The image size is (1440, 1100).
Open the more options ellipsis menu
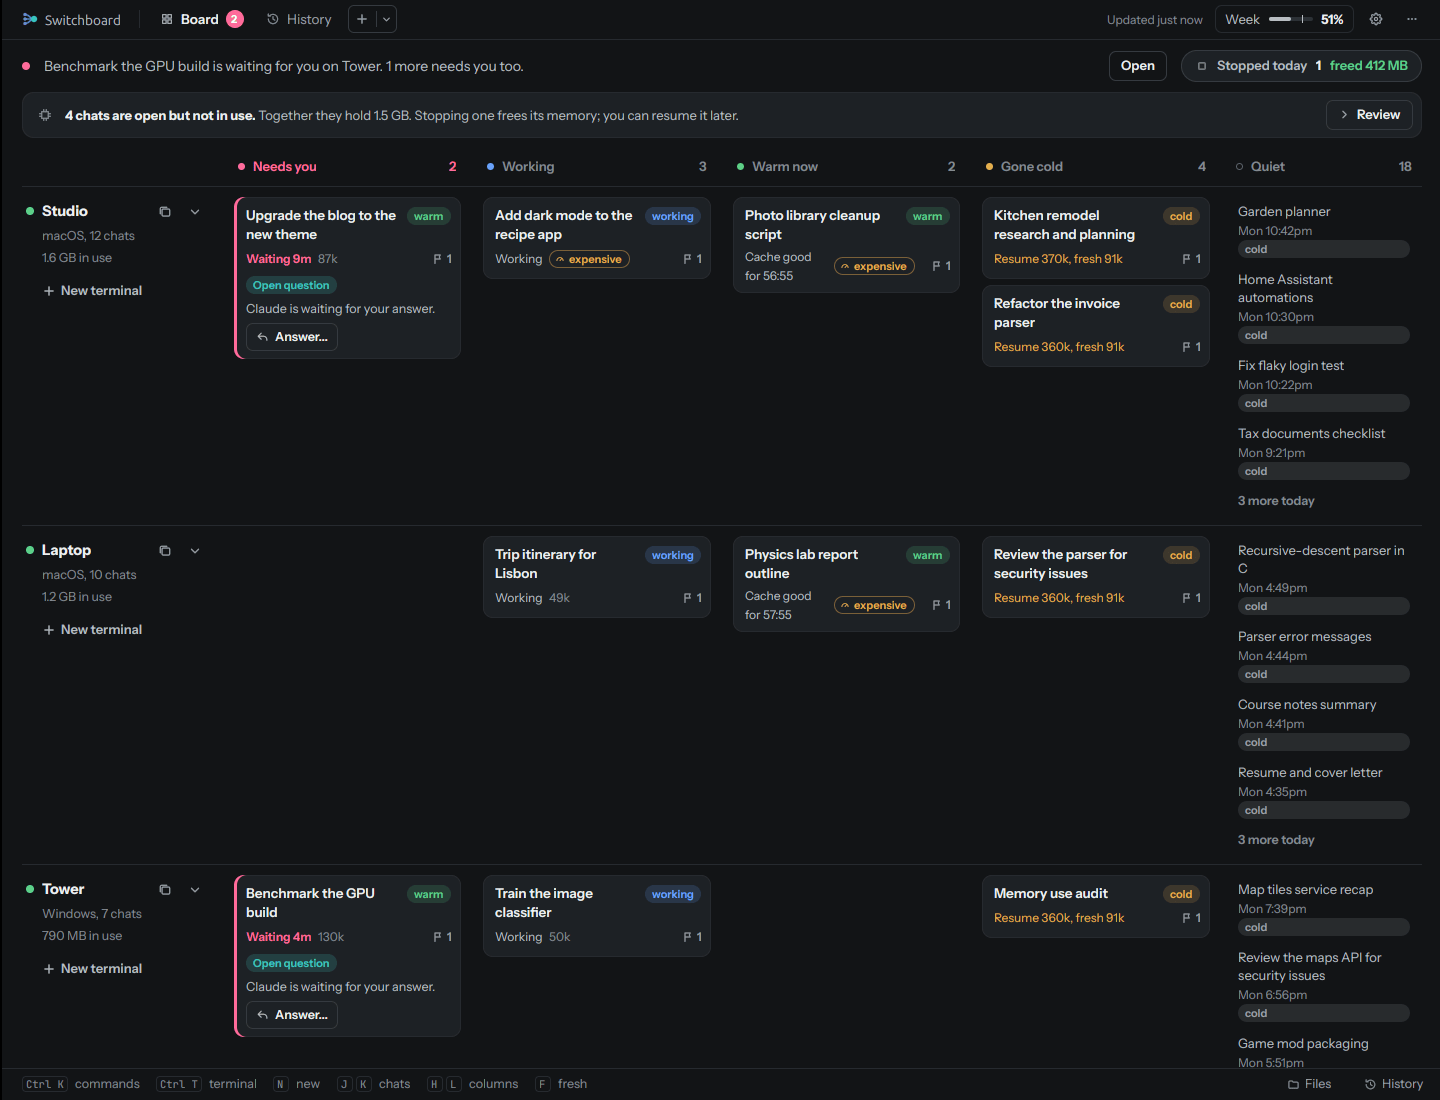[1412, 19]
